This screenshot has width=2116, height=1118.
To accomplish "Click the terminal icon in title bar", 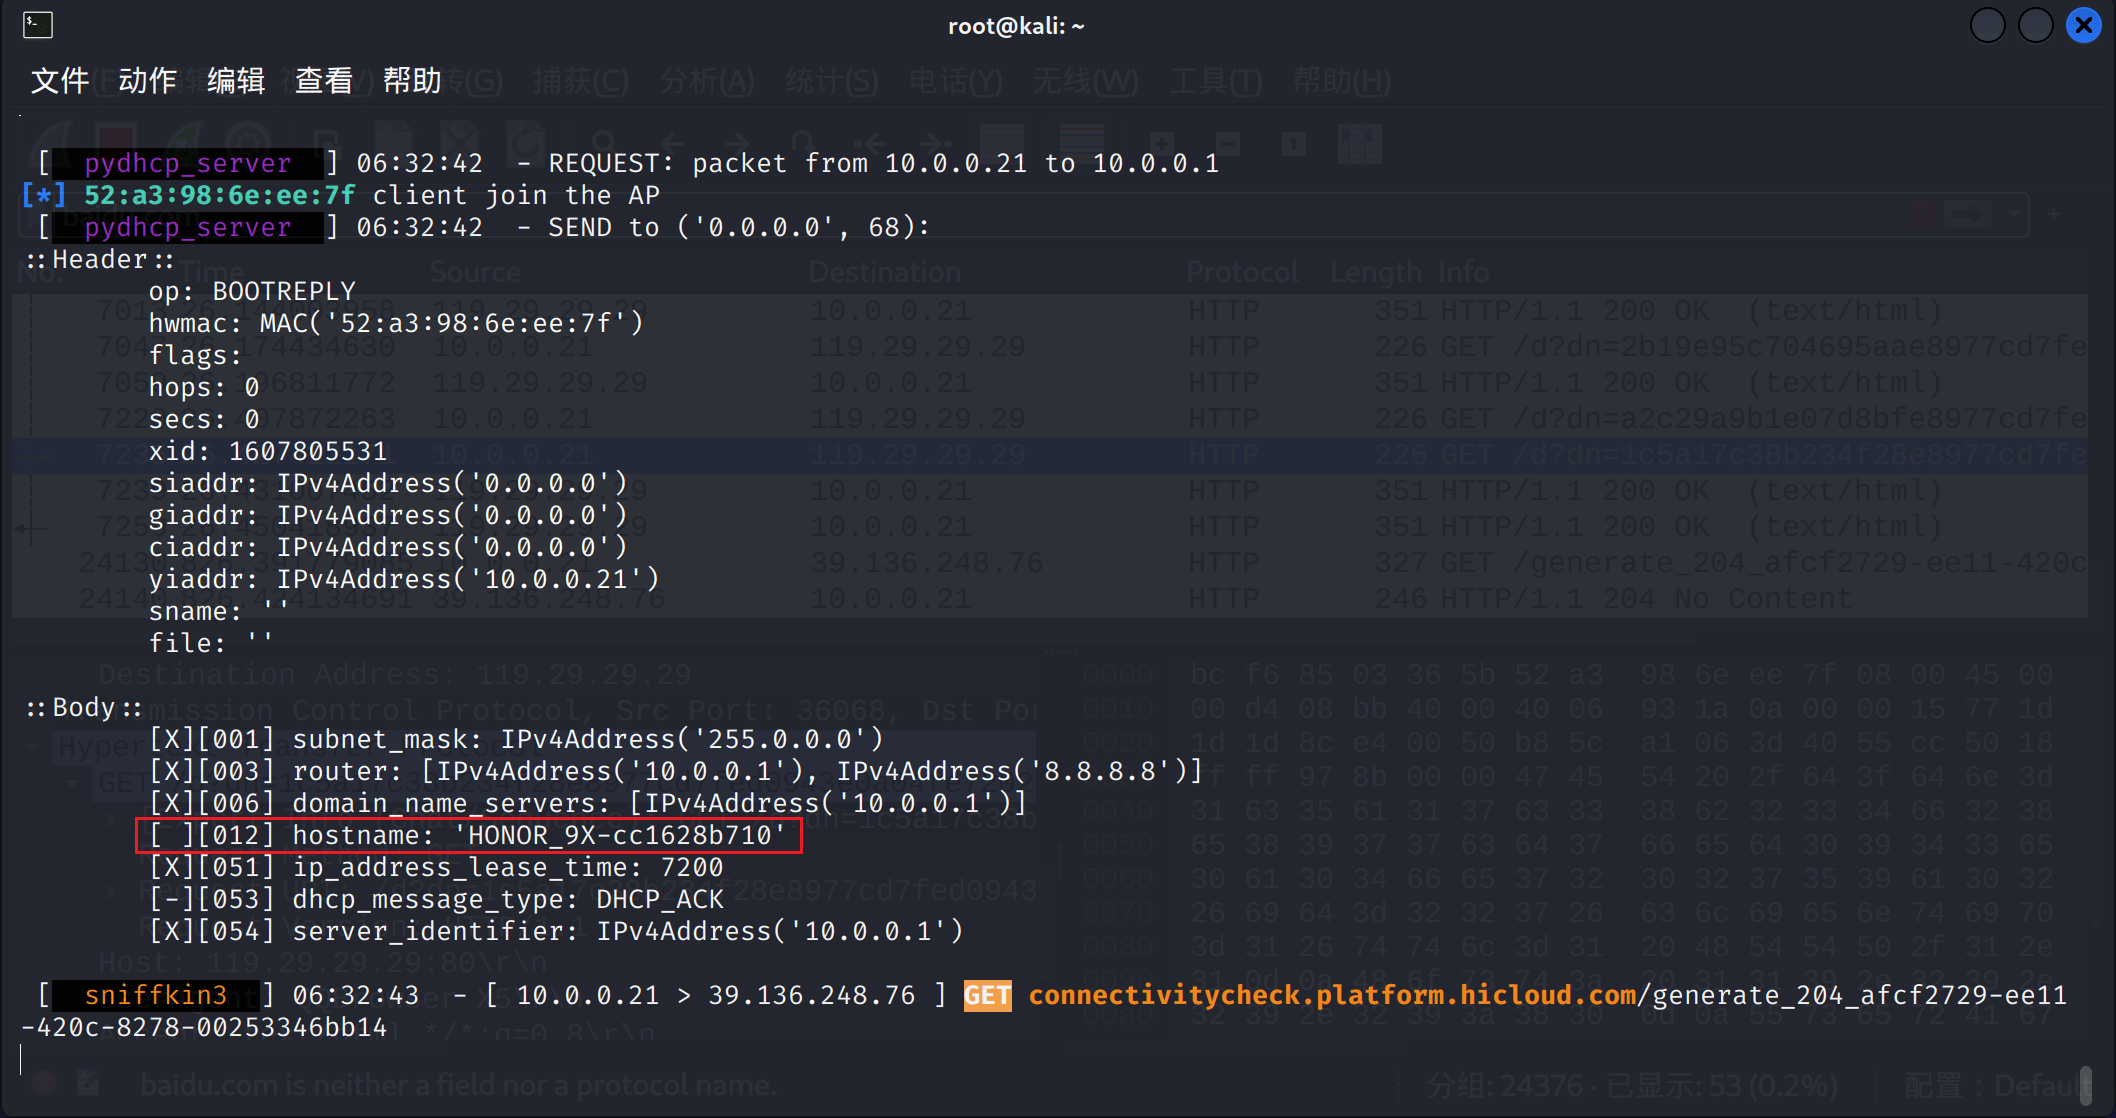I will pos(38,25).
